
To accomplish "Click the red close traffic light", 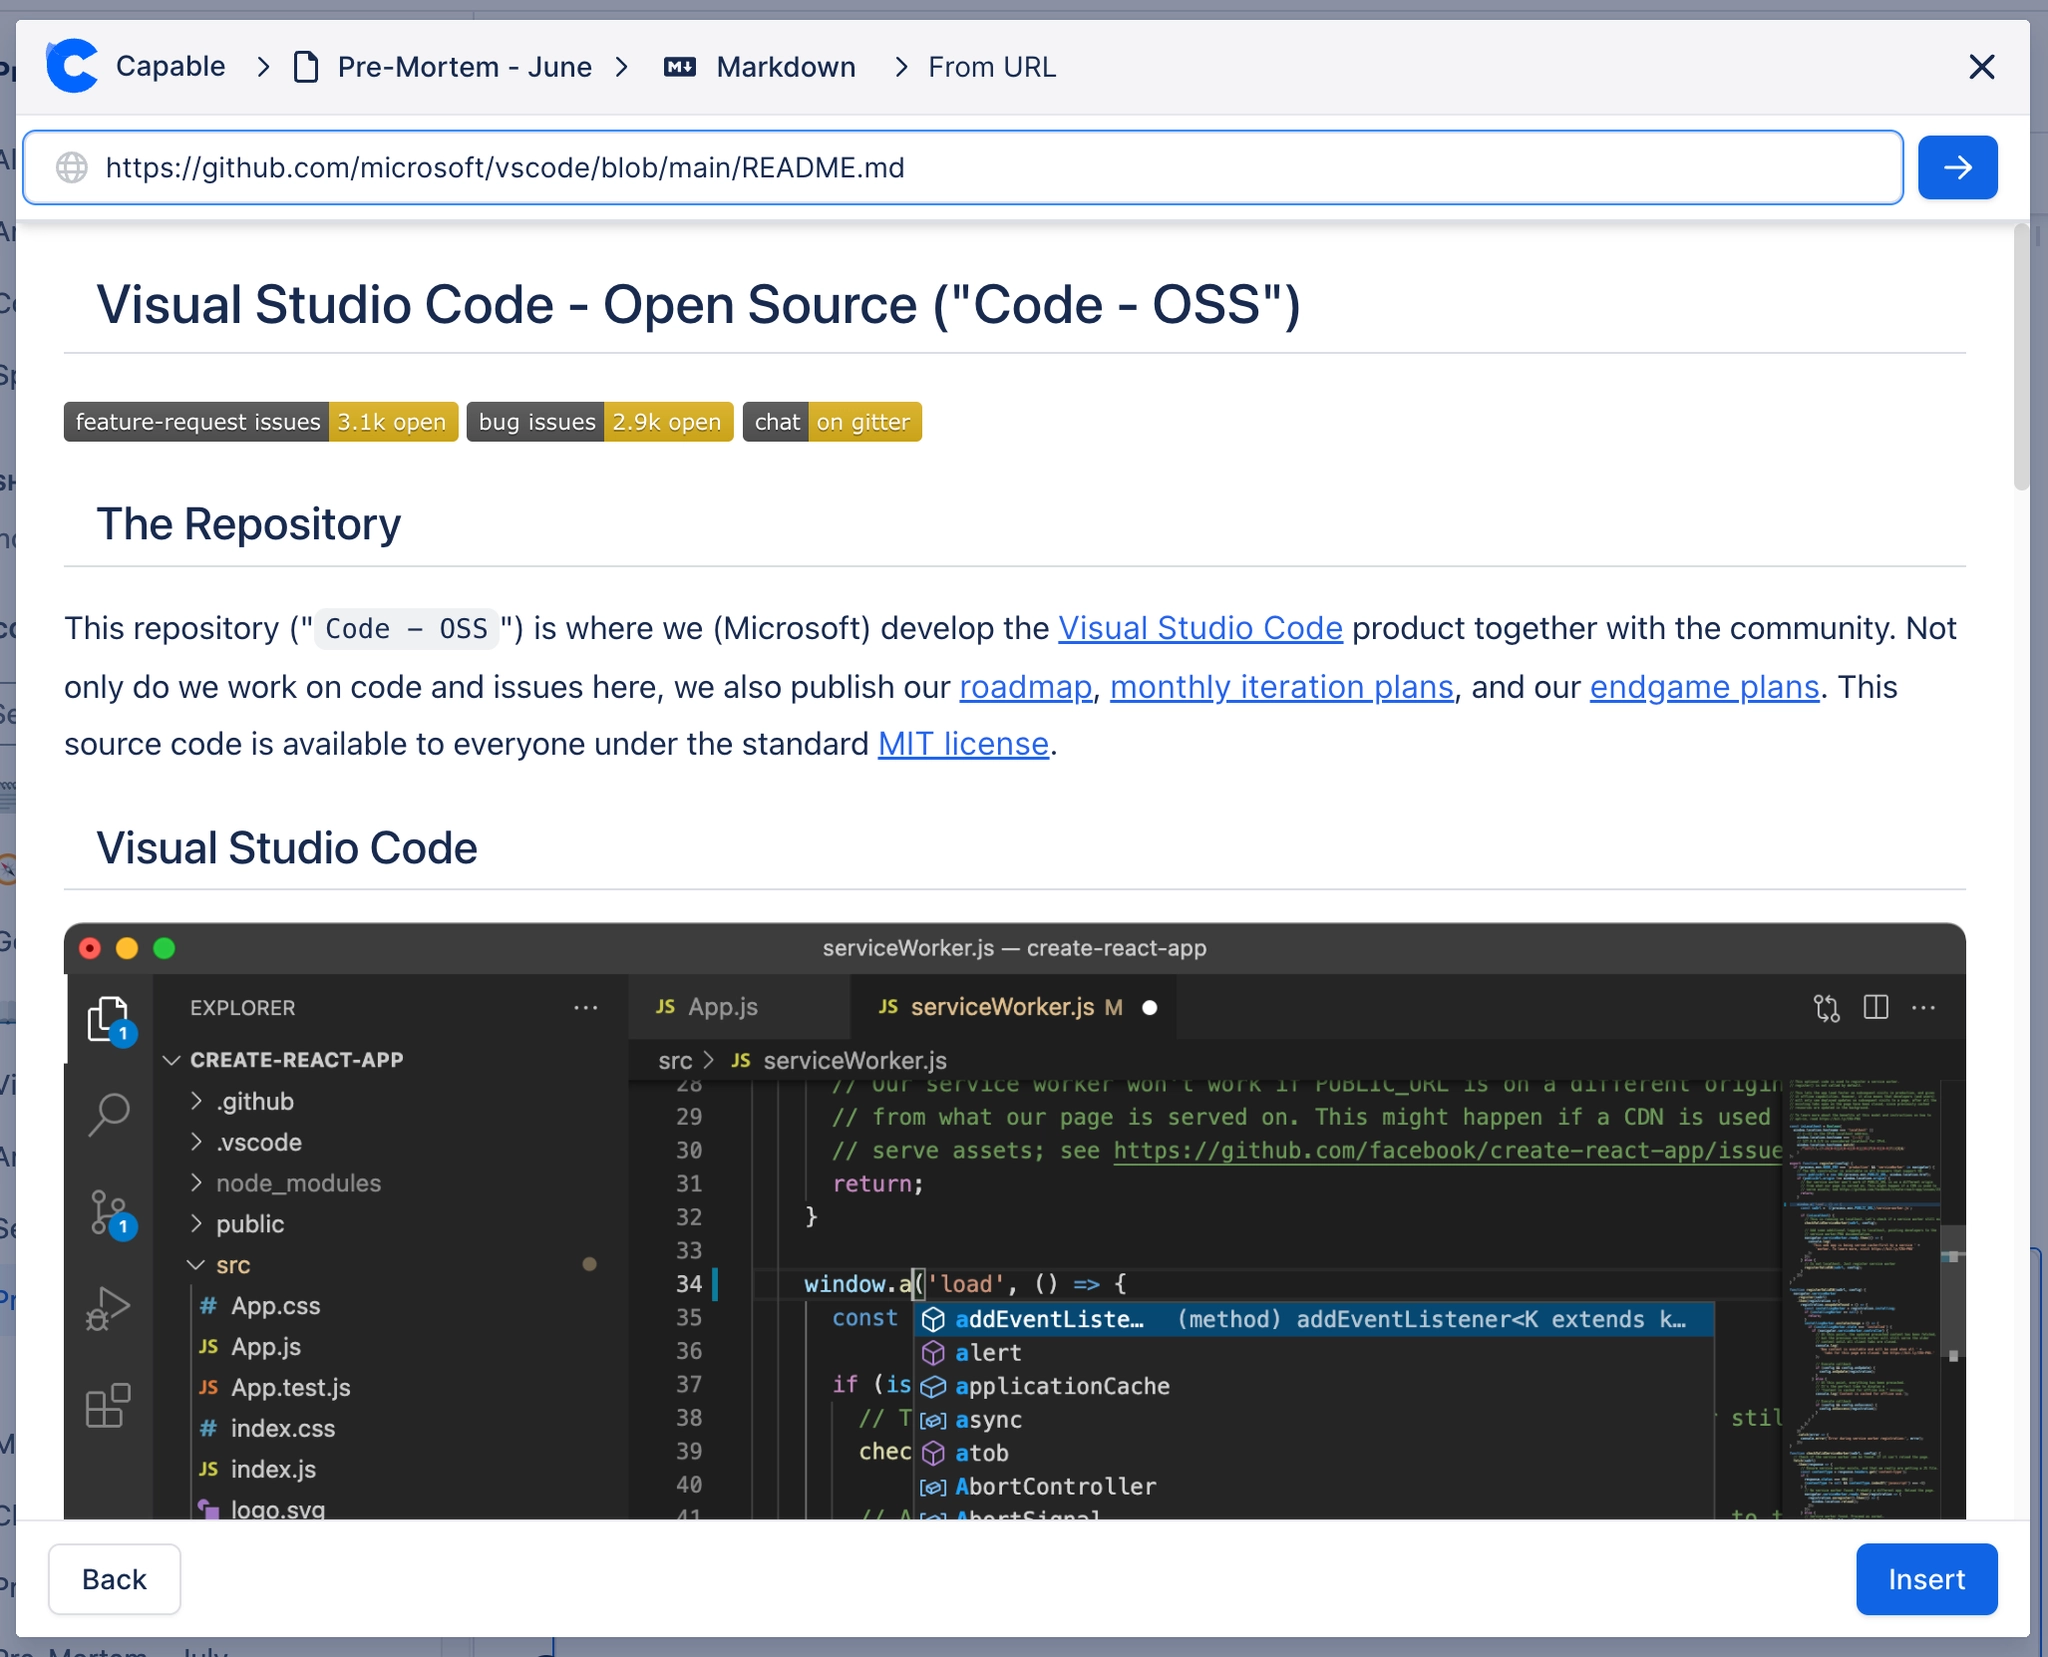I will coord(90,948).
